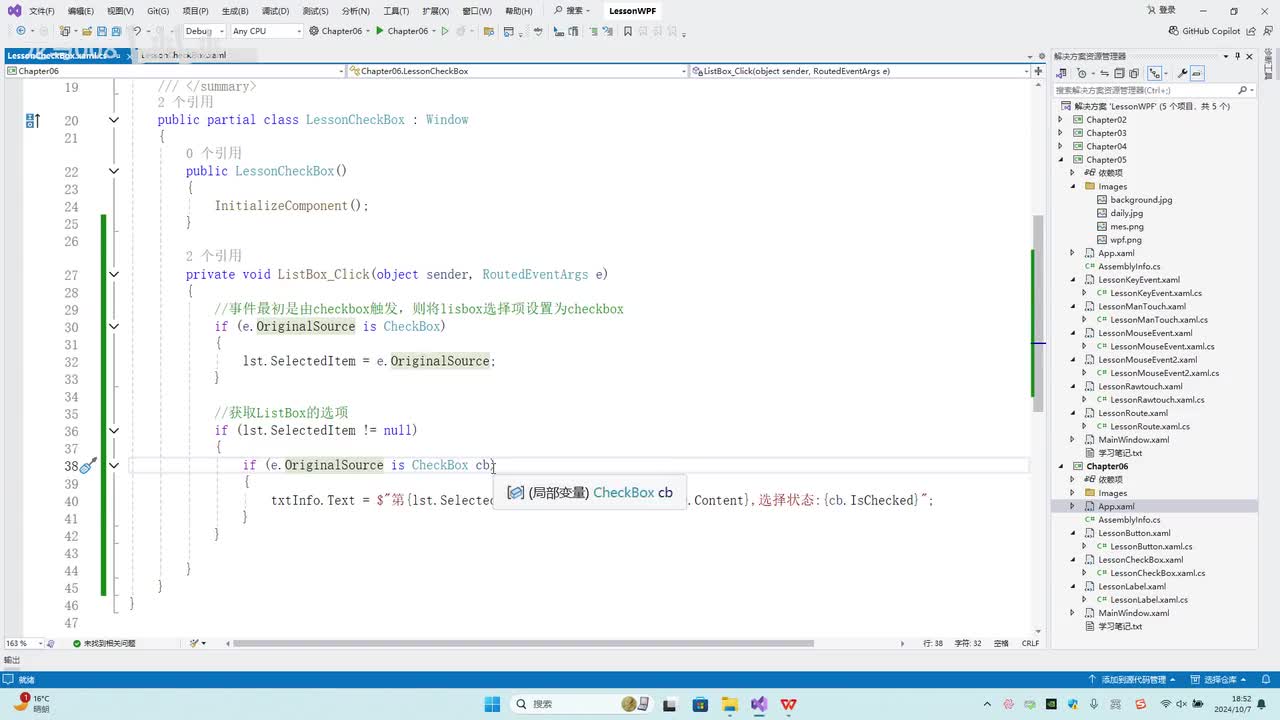Click the Windows Start button

click(492, 704)
